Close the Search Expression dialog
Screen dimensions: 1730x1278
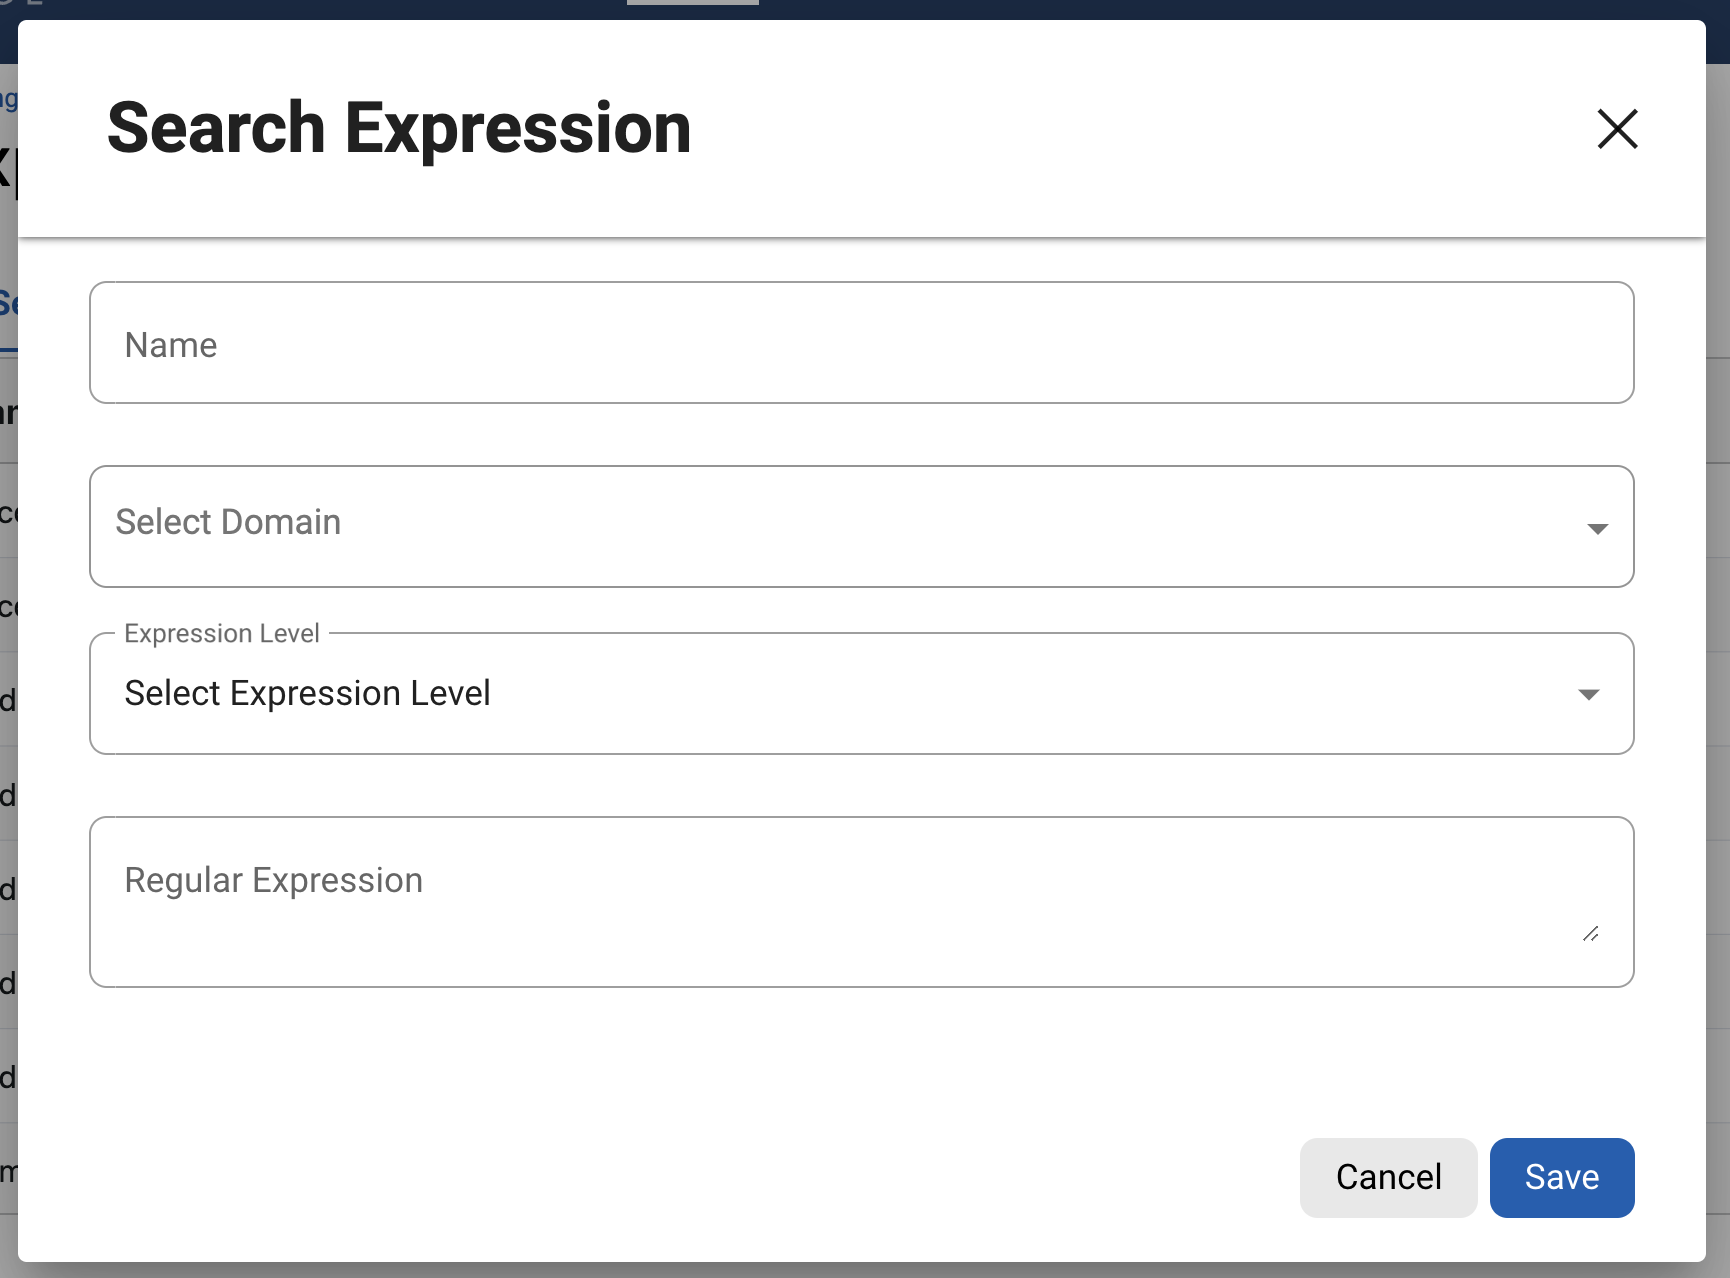pos(1617,129)
